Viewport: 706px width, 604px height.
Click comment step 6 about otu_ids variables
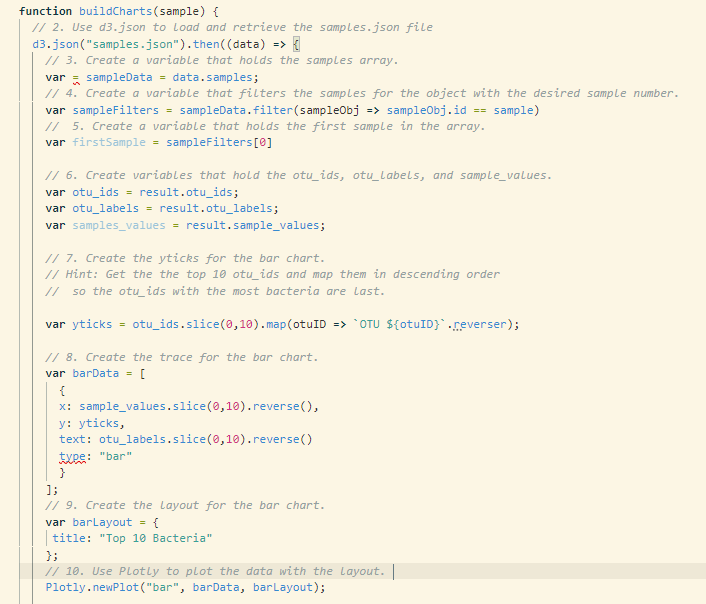[299, 175]
